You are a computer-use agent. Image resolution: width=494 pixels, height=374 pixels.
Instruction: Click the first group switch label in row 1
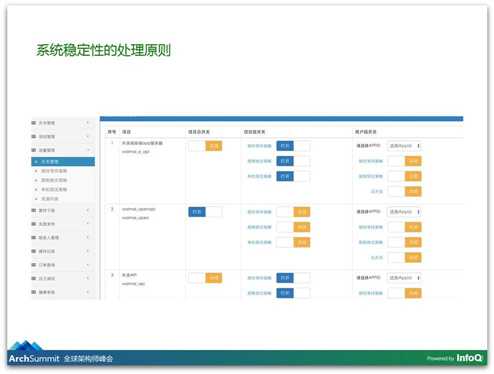pyautogui.click(x=260, y=146)
